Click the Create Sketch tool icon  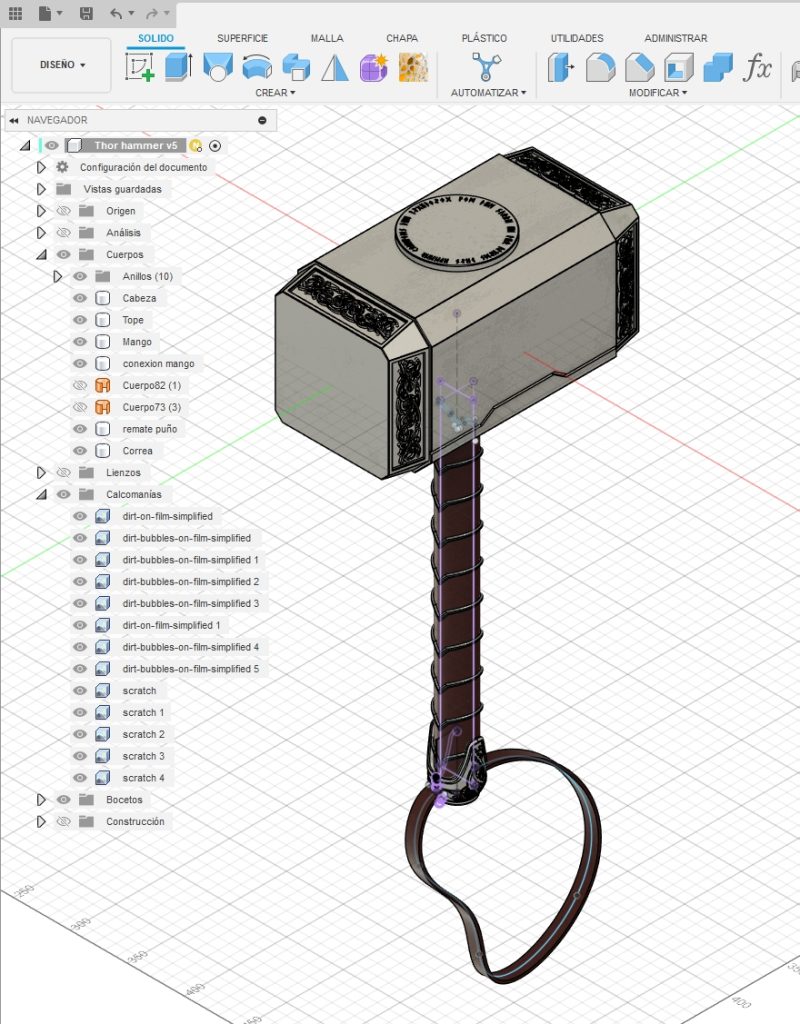pyautogui.click(x=139, y=67)
